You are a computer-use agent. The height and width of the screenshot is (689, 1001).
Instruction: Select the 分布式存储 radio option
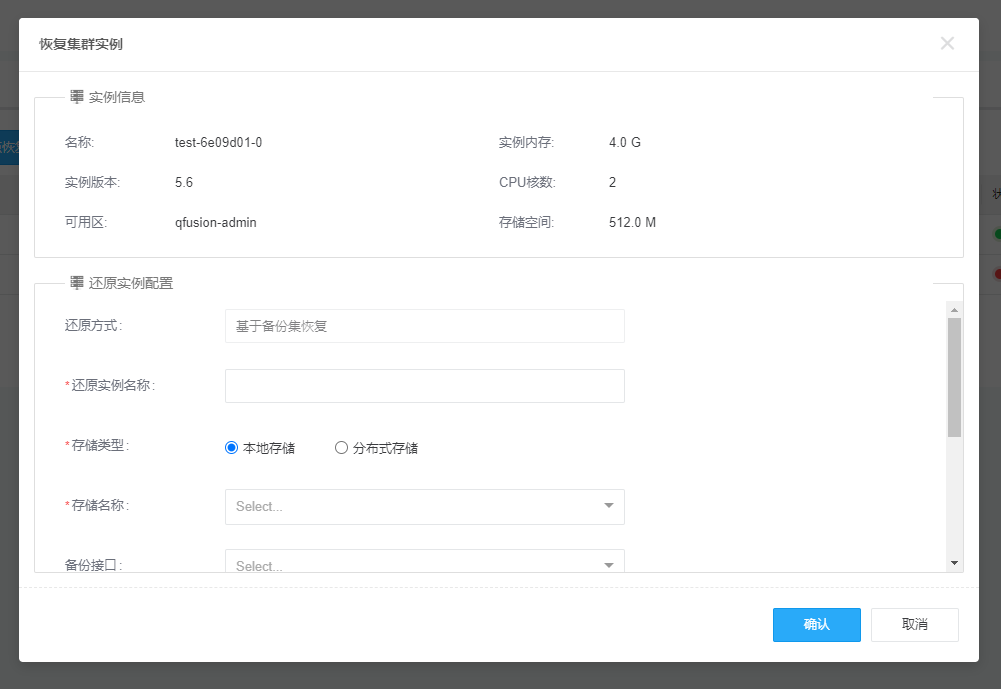[342, 448]
